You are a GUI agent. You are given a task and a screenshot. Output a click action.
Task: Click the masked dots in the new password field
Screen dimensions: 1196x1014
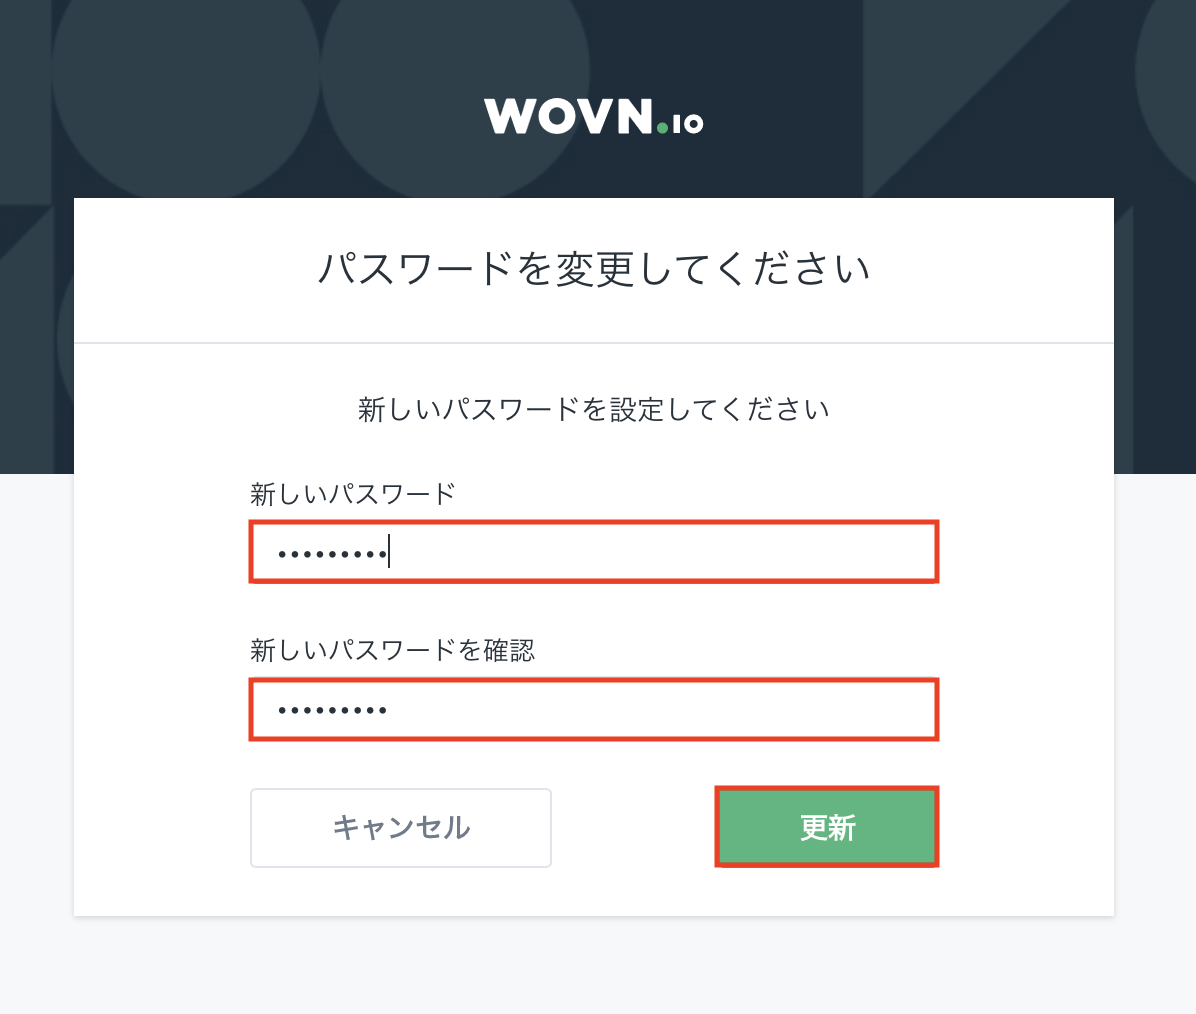[x=332, y=553]
